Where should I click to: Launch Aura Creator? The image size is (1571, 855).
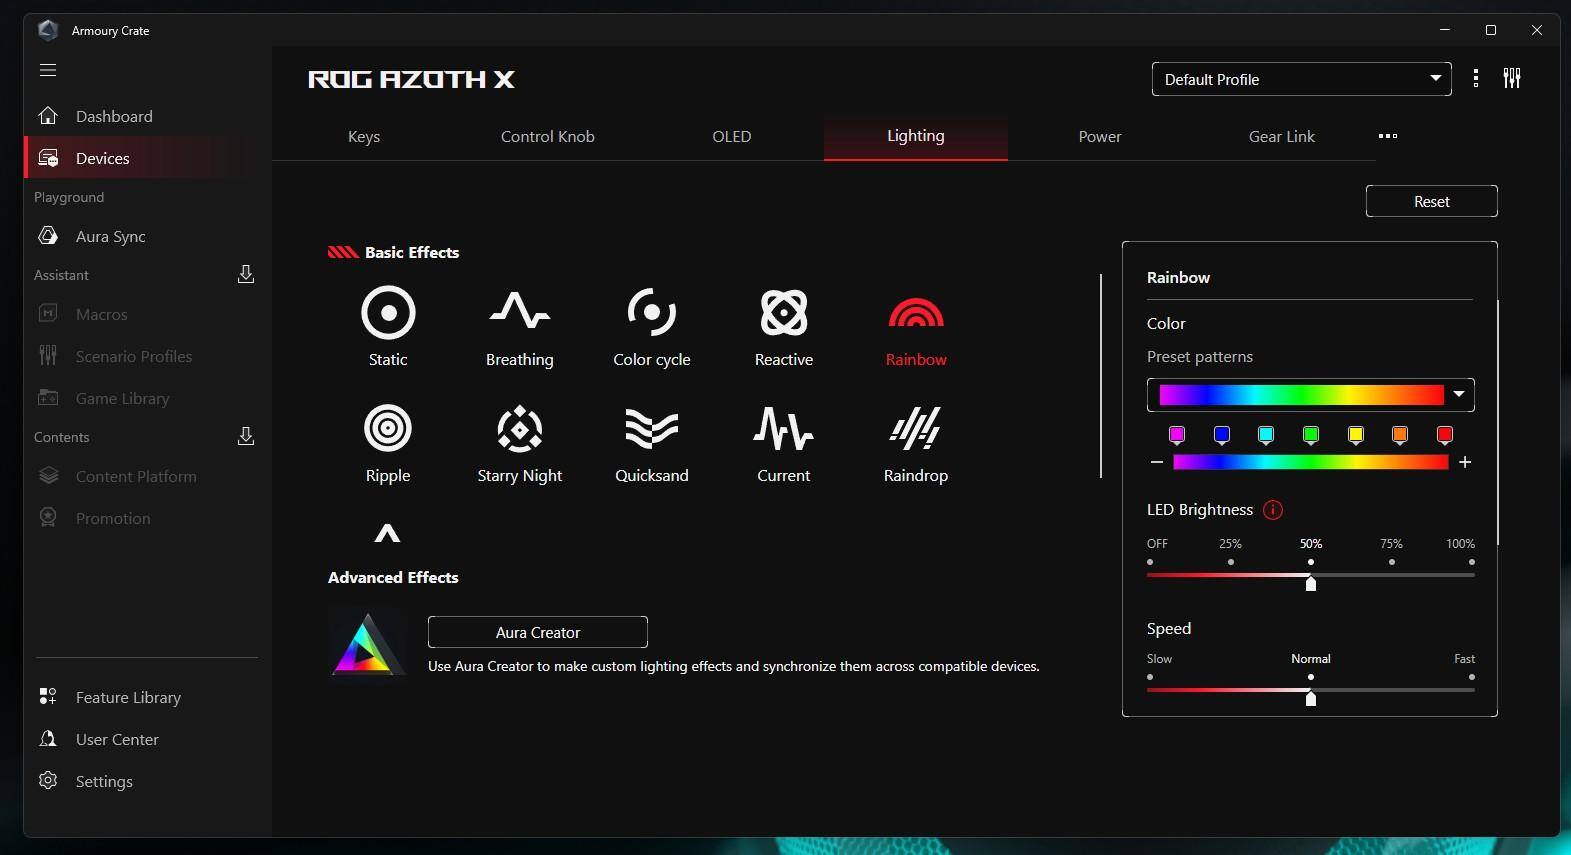click(537, 632)
